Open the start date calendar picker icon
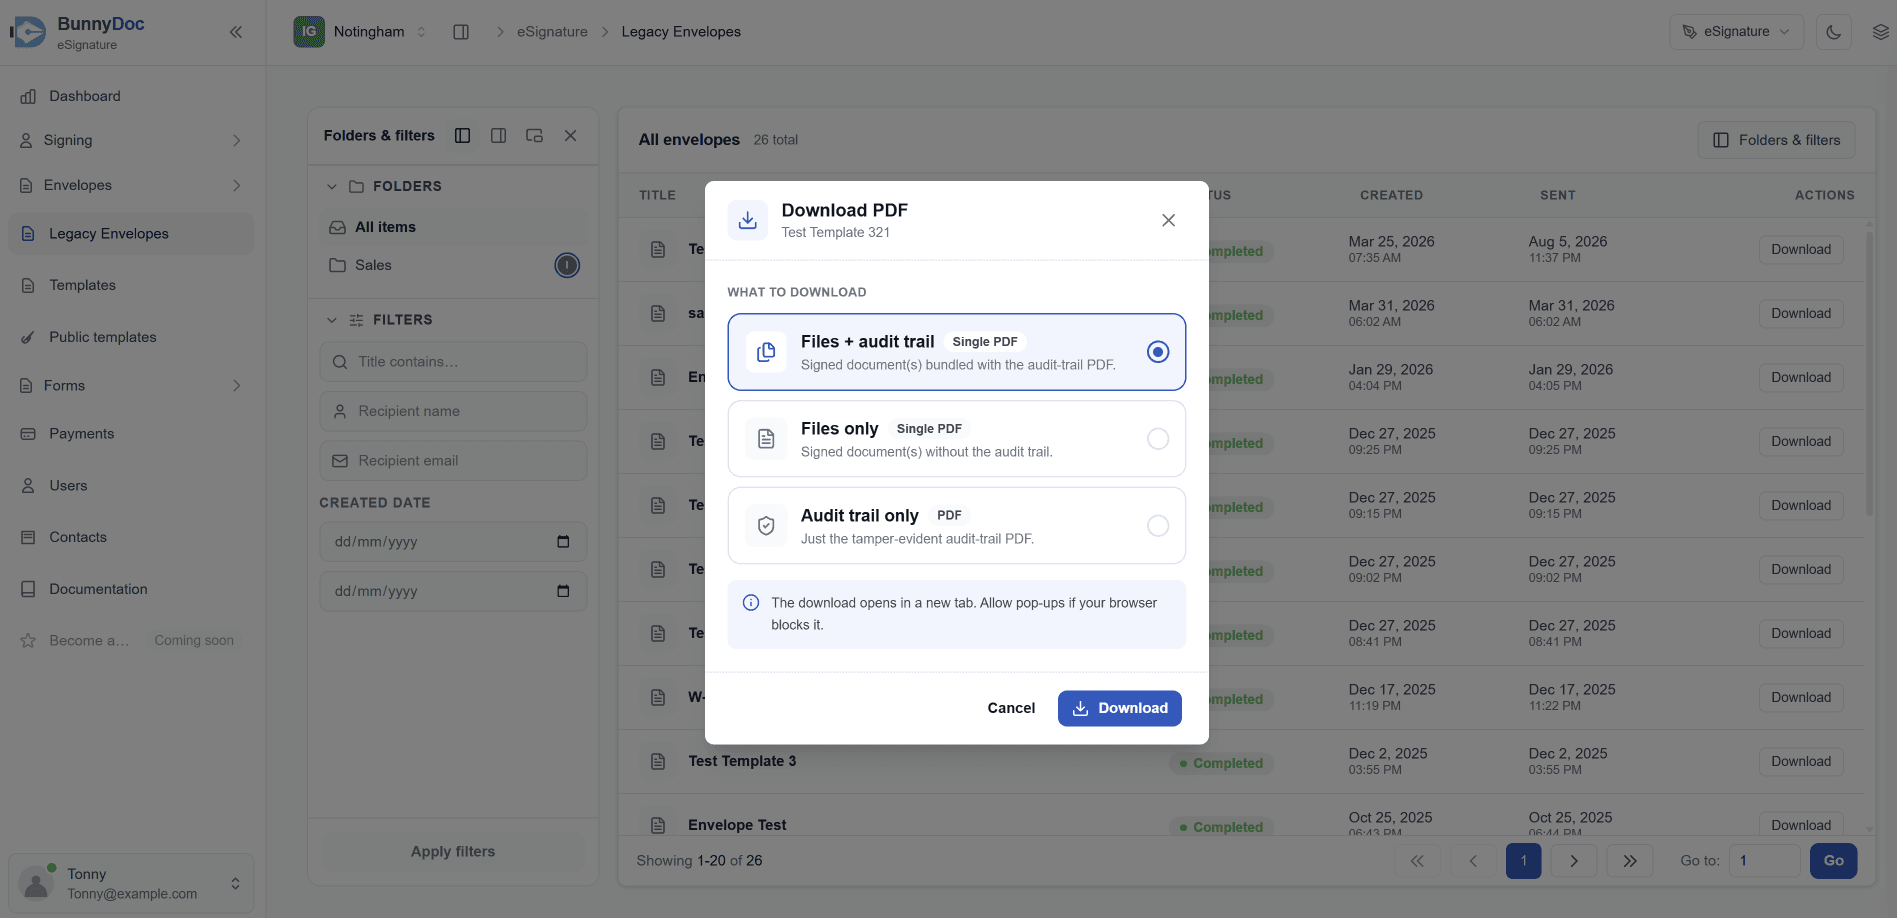Image resolution: width=1897 pixels, height=918 pixels. (x=563, y=542)
